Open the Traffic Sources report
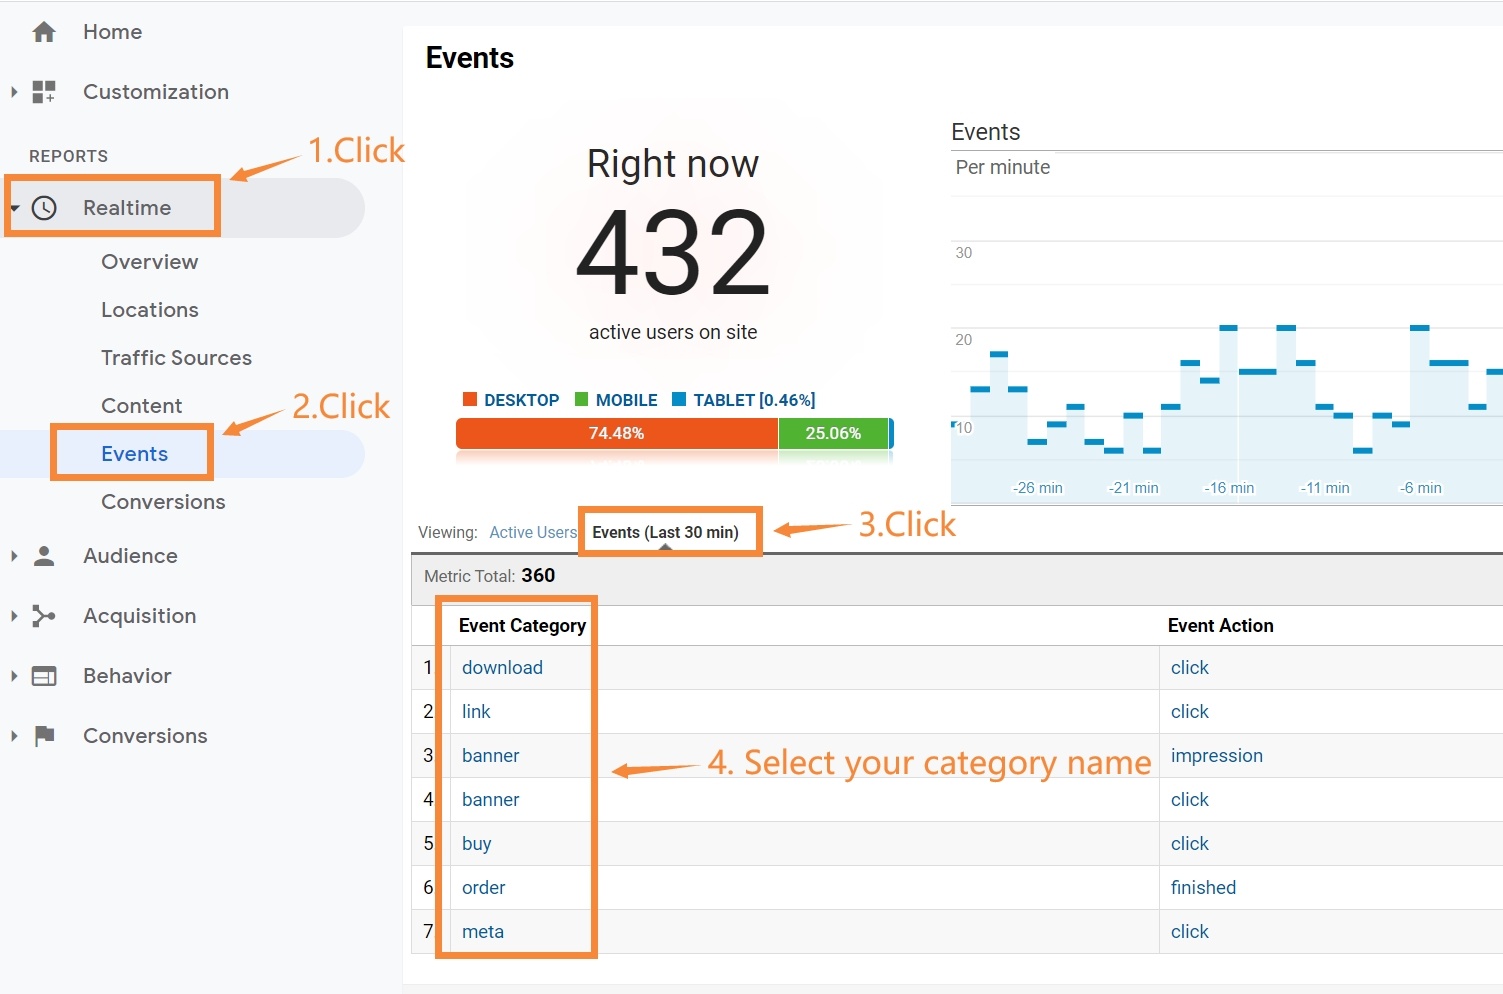The width and height of the screenshot is (1503, 994). [176, 358]
